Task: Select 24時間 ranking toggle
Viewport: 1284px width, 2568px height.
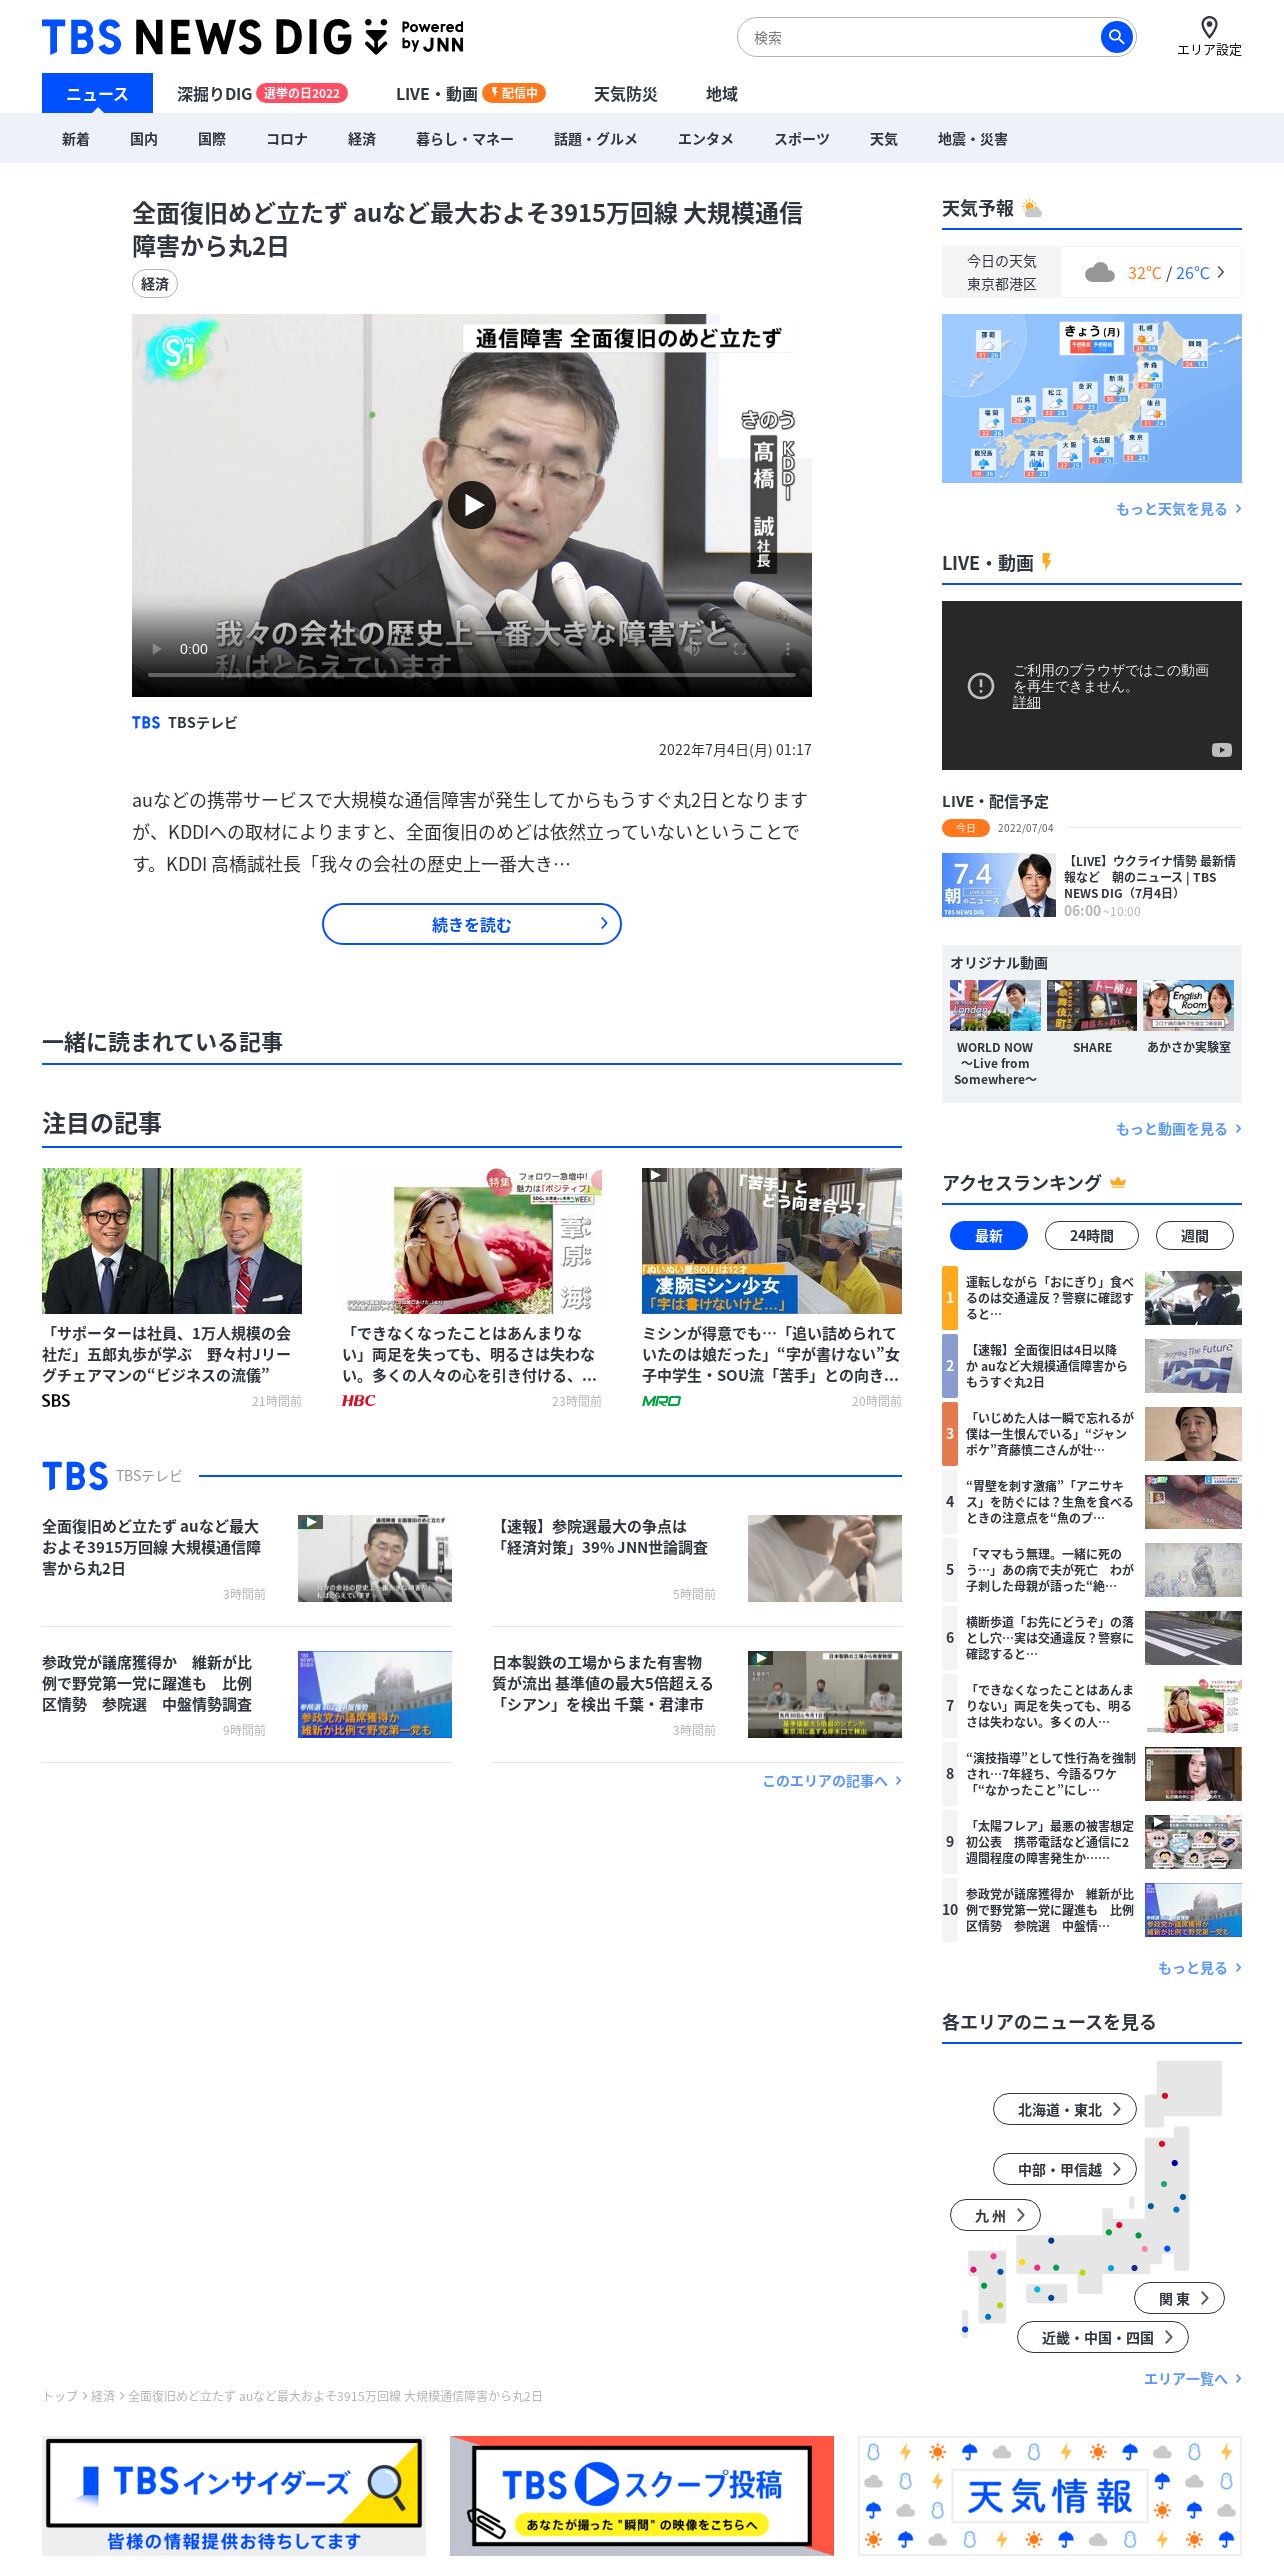Action: point(1092,1236)
